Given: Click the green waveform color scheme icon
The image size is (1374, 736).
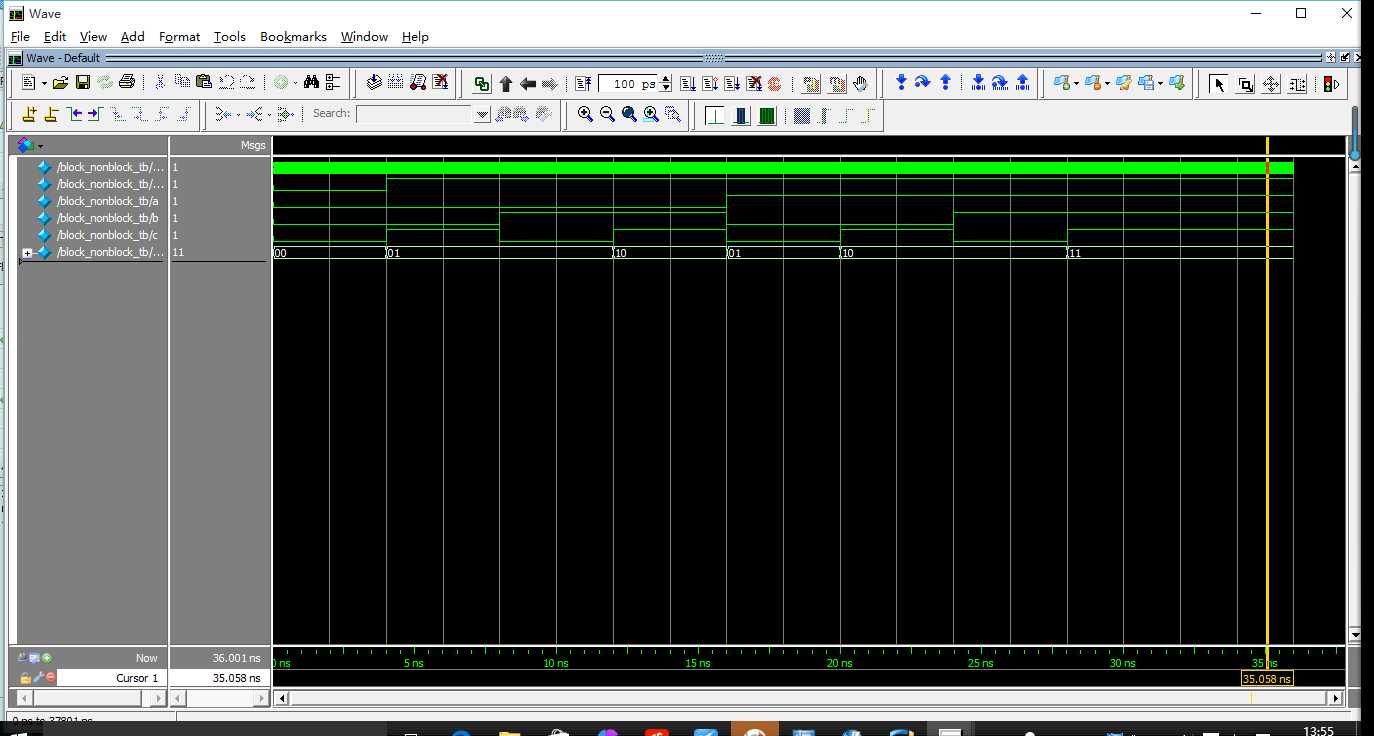Looking at the screenshot, I should [767, 115].
